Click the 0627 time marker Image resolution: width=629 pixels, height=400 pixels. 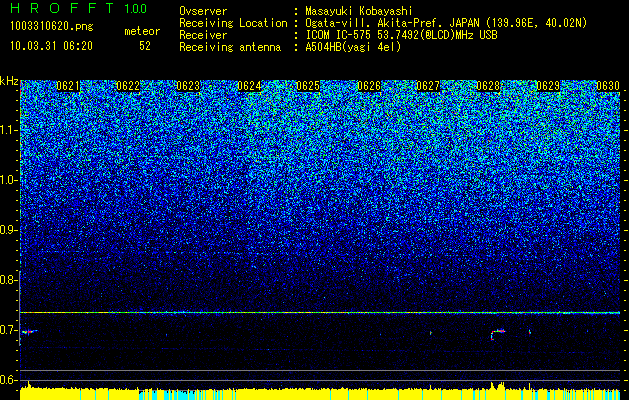tap(428, 86)
